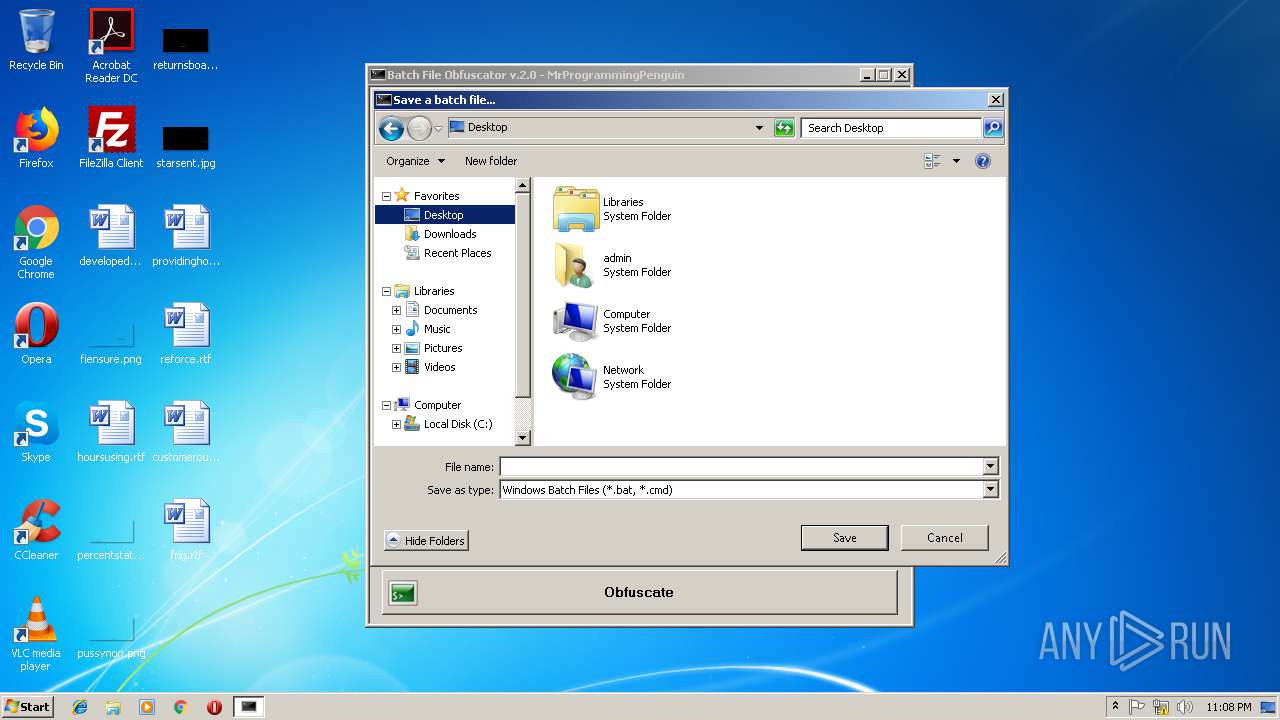Collapse the Computer tree group
This screenshot has width=1280, height=720.
[x=386, y=405]
